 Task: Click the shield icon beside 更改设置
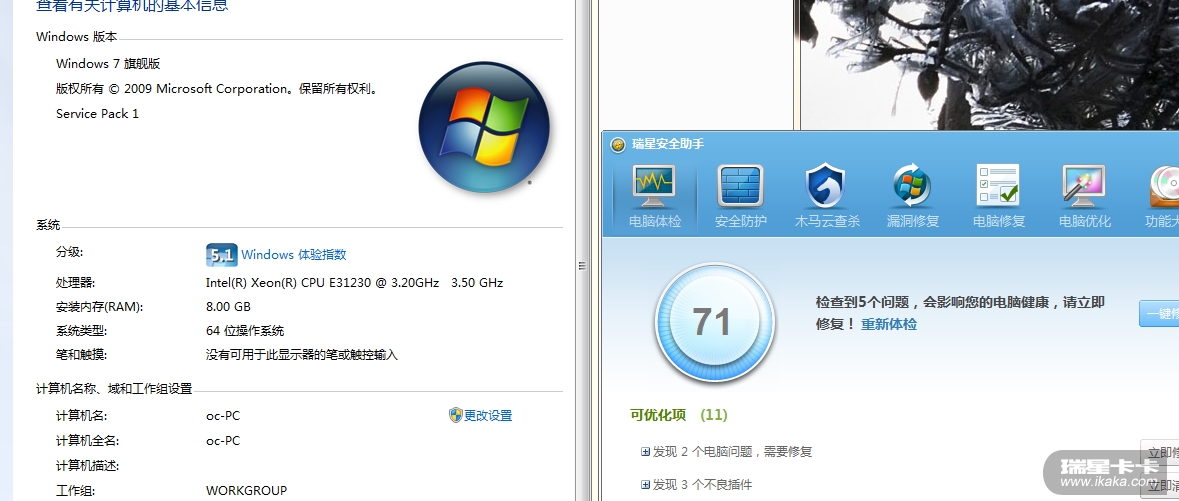pyautogui.click(x=456, y=415)
